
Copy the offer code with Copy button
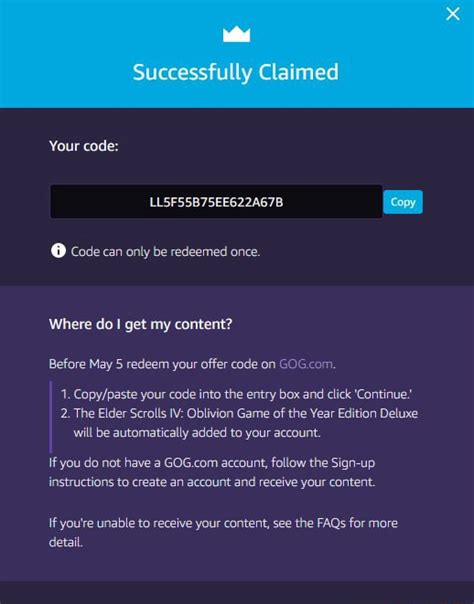coord(403,202)
